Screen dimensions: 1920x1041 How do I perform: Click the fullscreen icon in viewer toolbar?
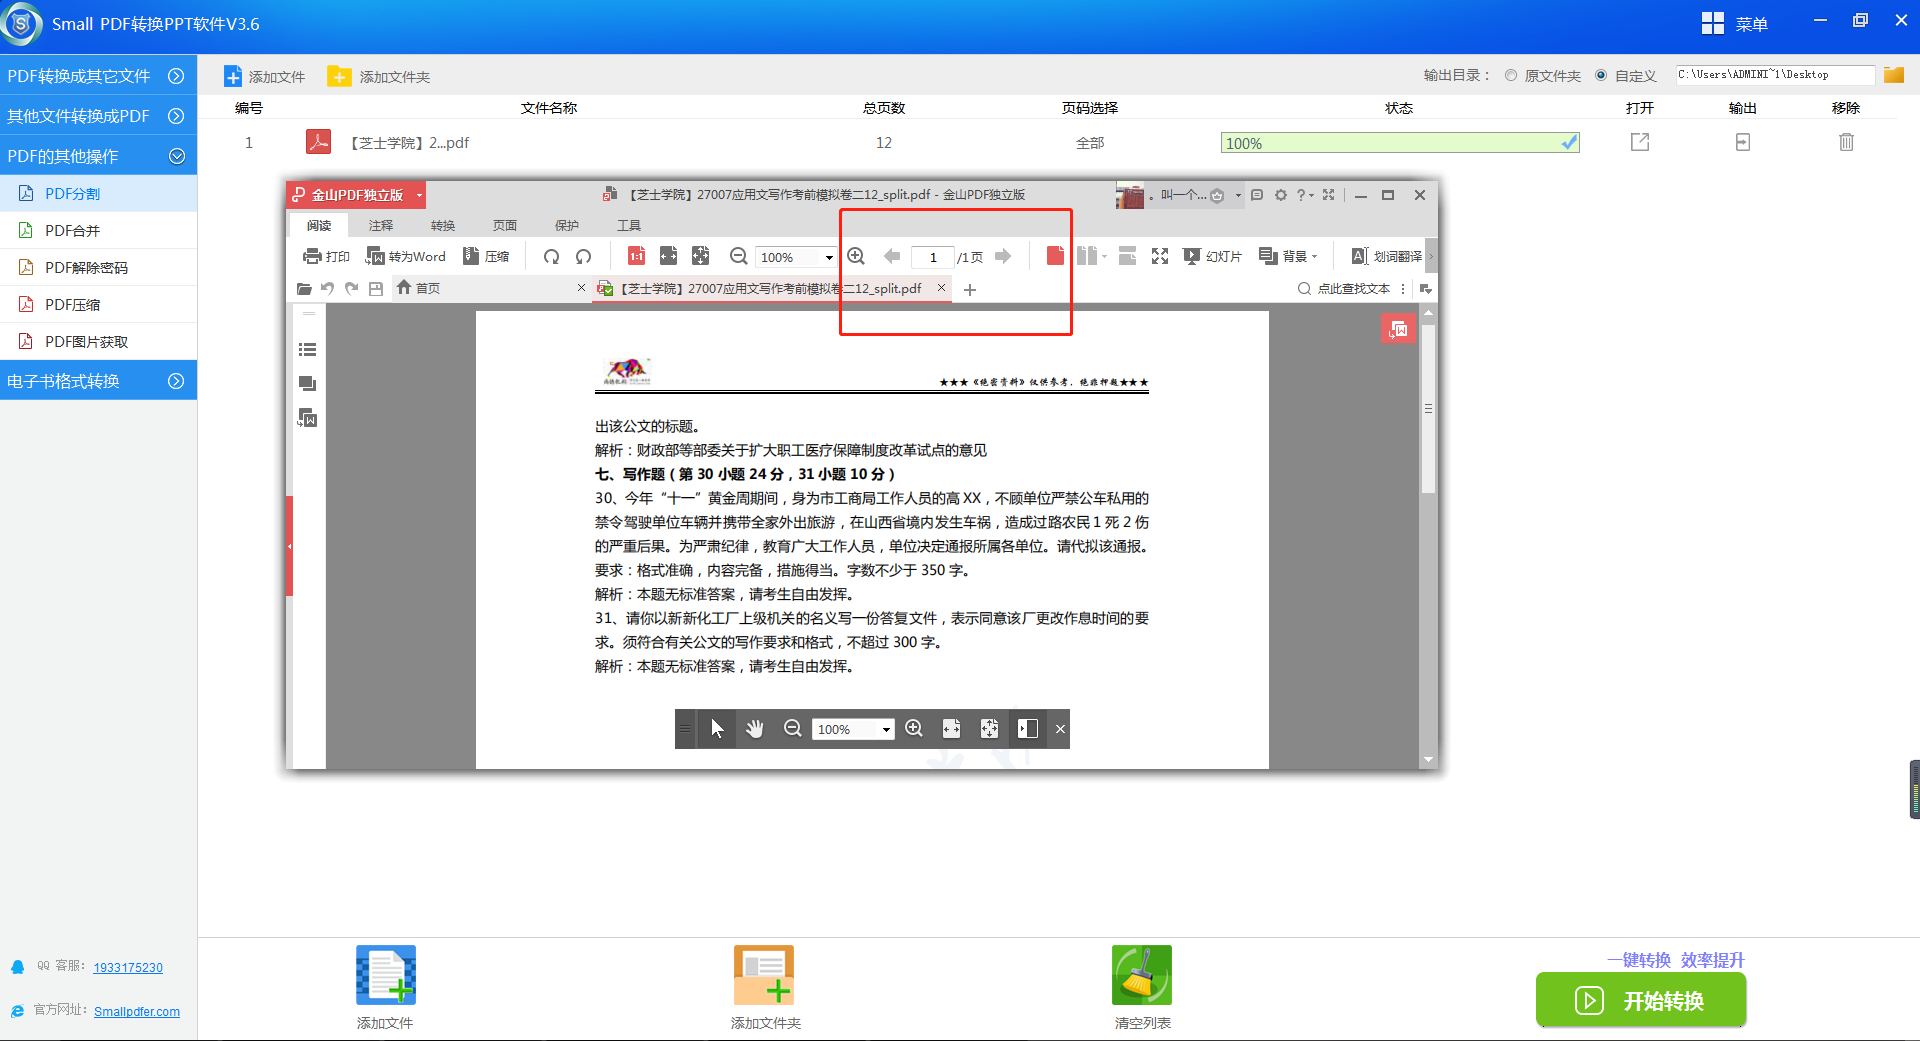point(1160,256)
